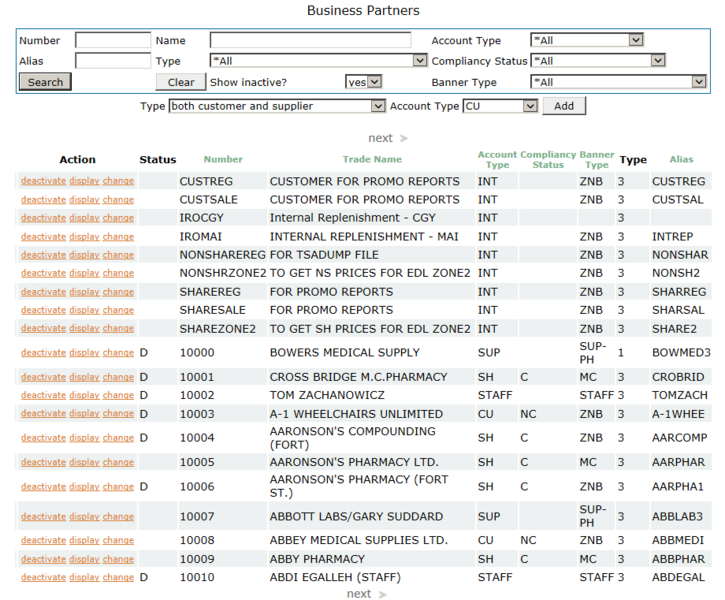Deactivate the CUSTSALE partner
The image size is (725, 600).
[43, 200]
